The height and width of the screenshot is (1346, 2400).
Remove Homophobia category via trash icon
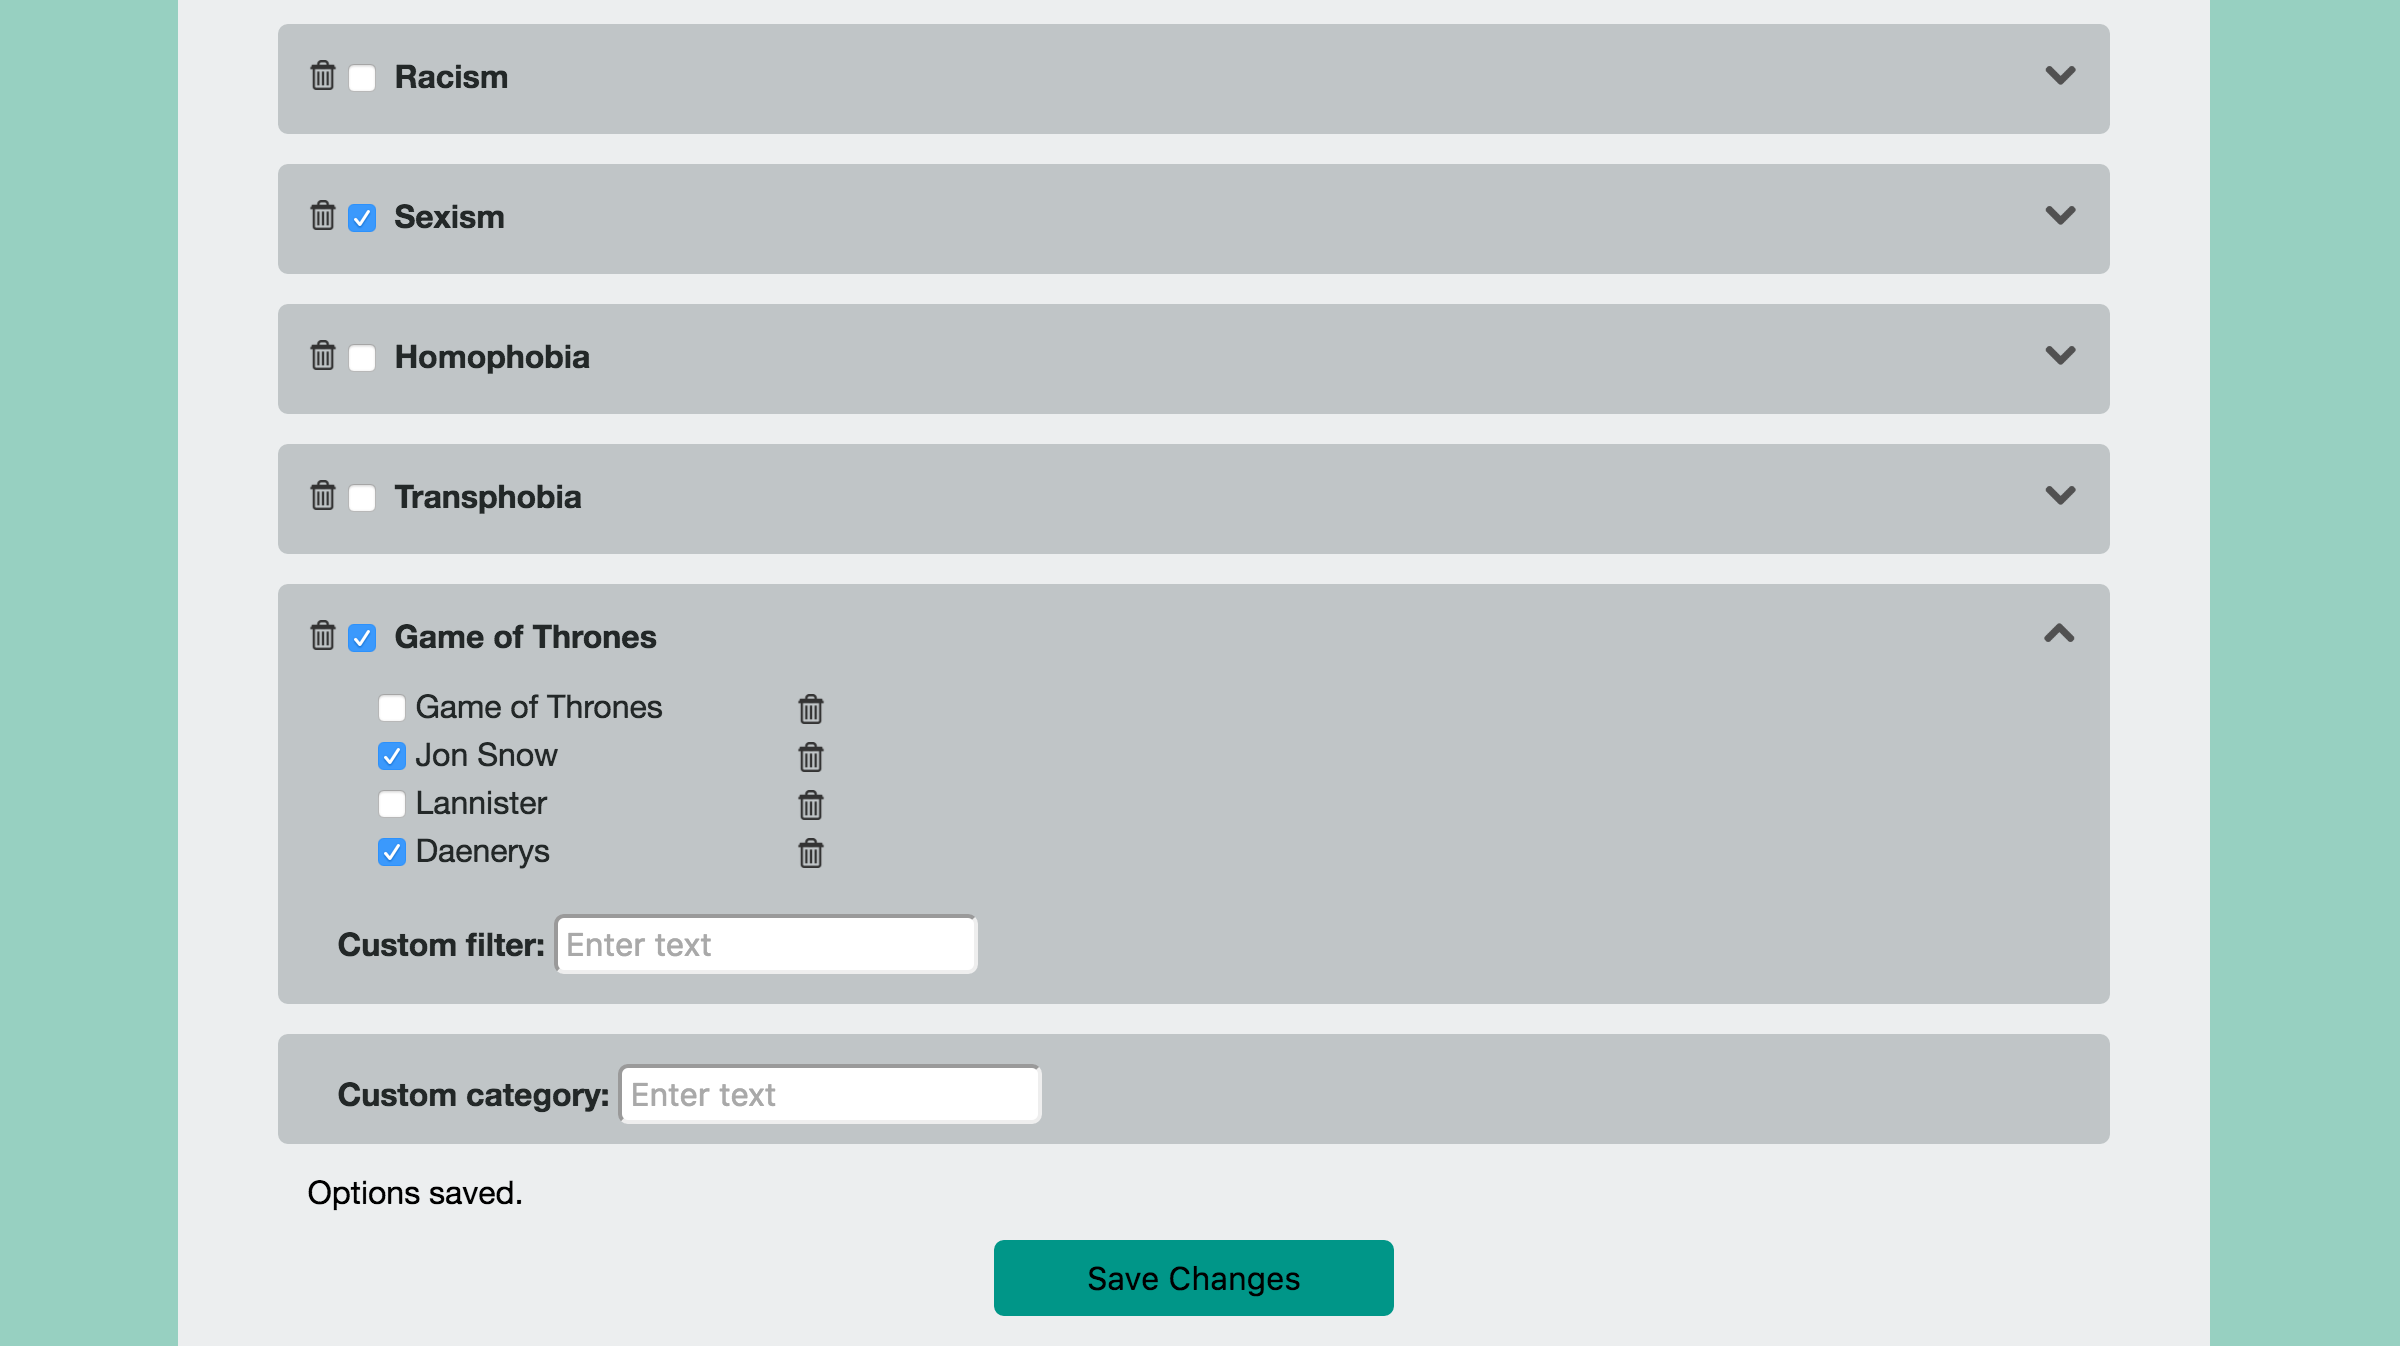click(x=322, y=356)
